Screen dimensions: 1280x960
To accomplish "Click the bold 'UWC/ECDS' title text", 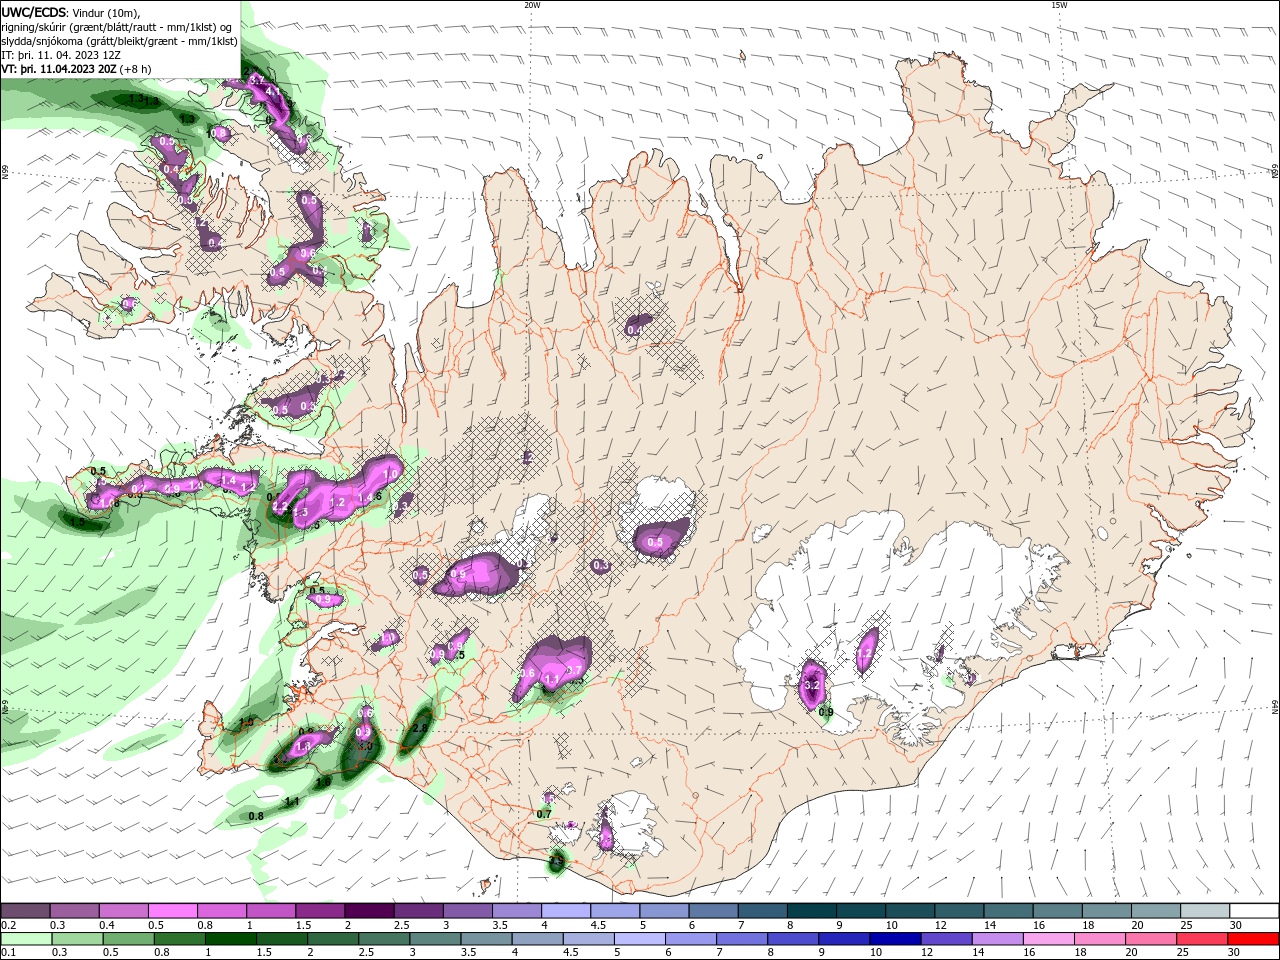I will tap(34, 12).
